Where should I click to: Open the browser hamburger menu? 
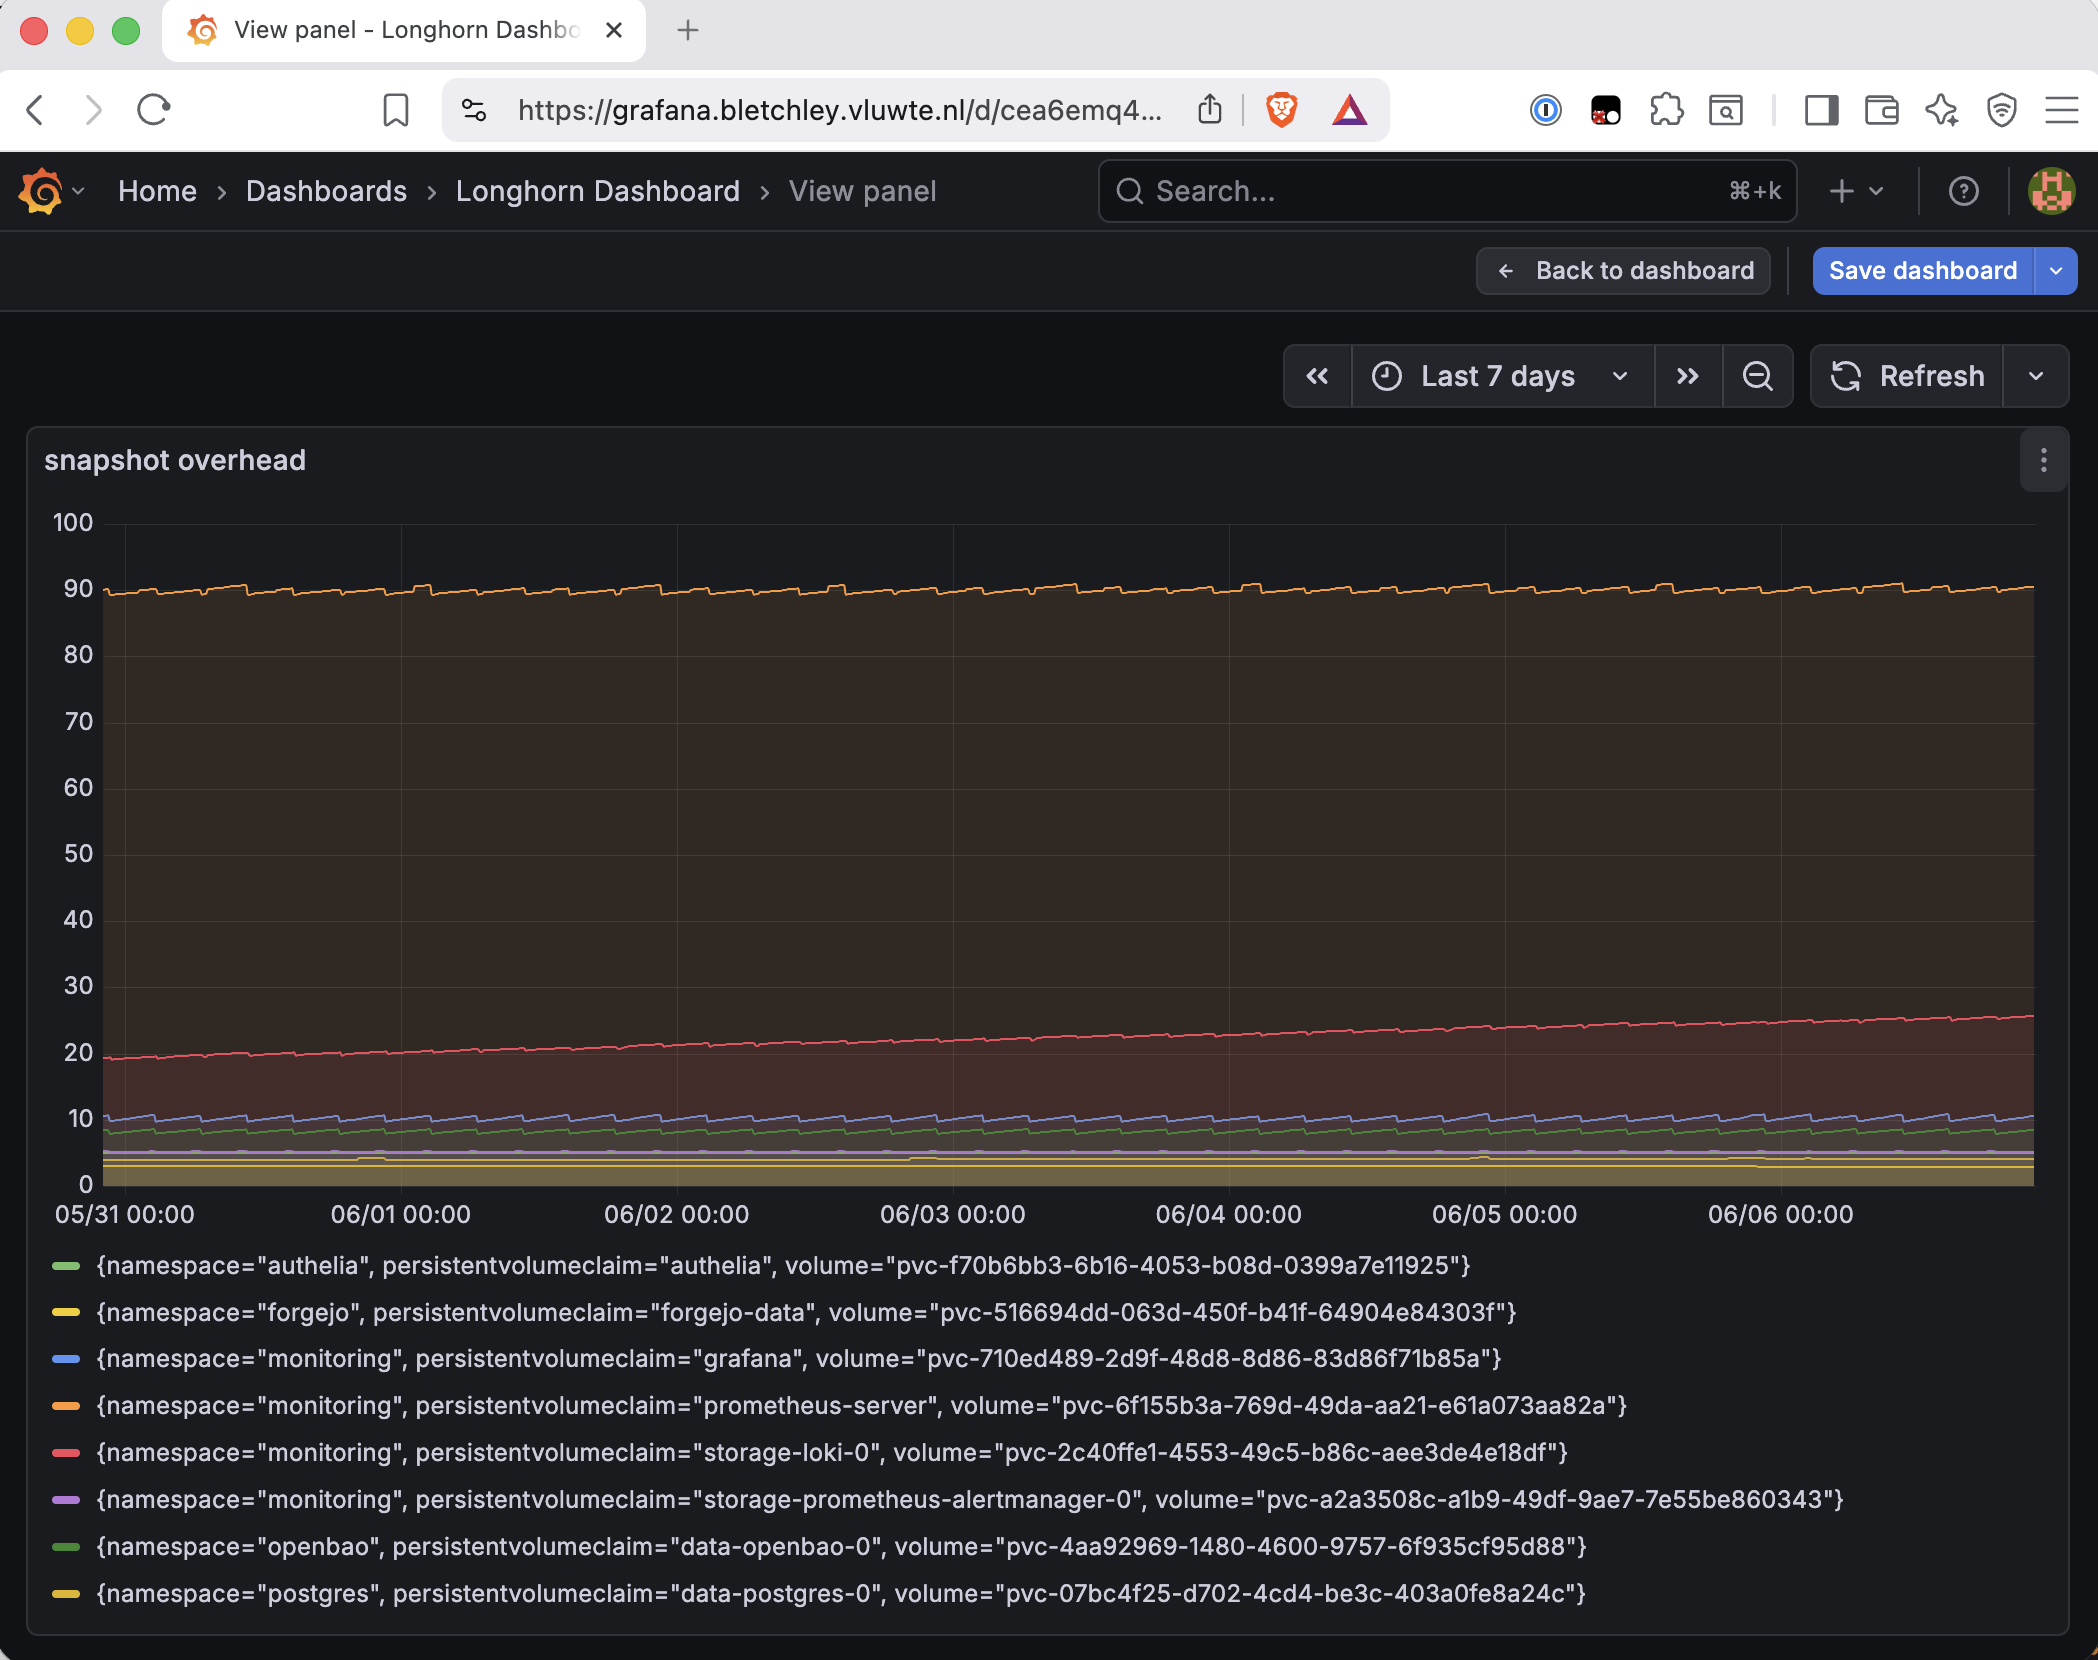tap(2062, 110)
